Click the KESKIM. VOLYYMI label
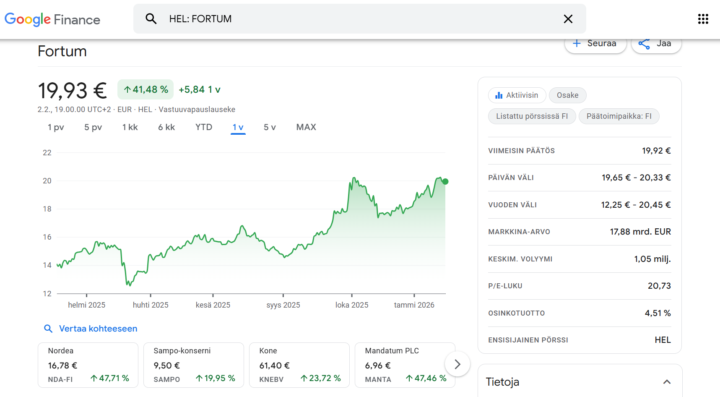This screenshot has width=720, height=397. tap(520, 259)
